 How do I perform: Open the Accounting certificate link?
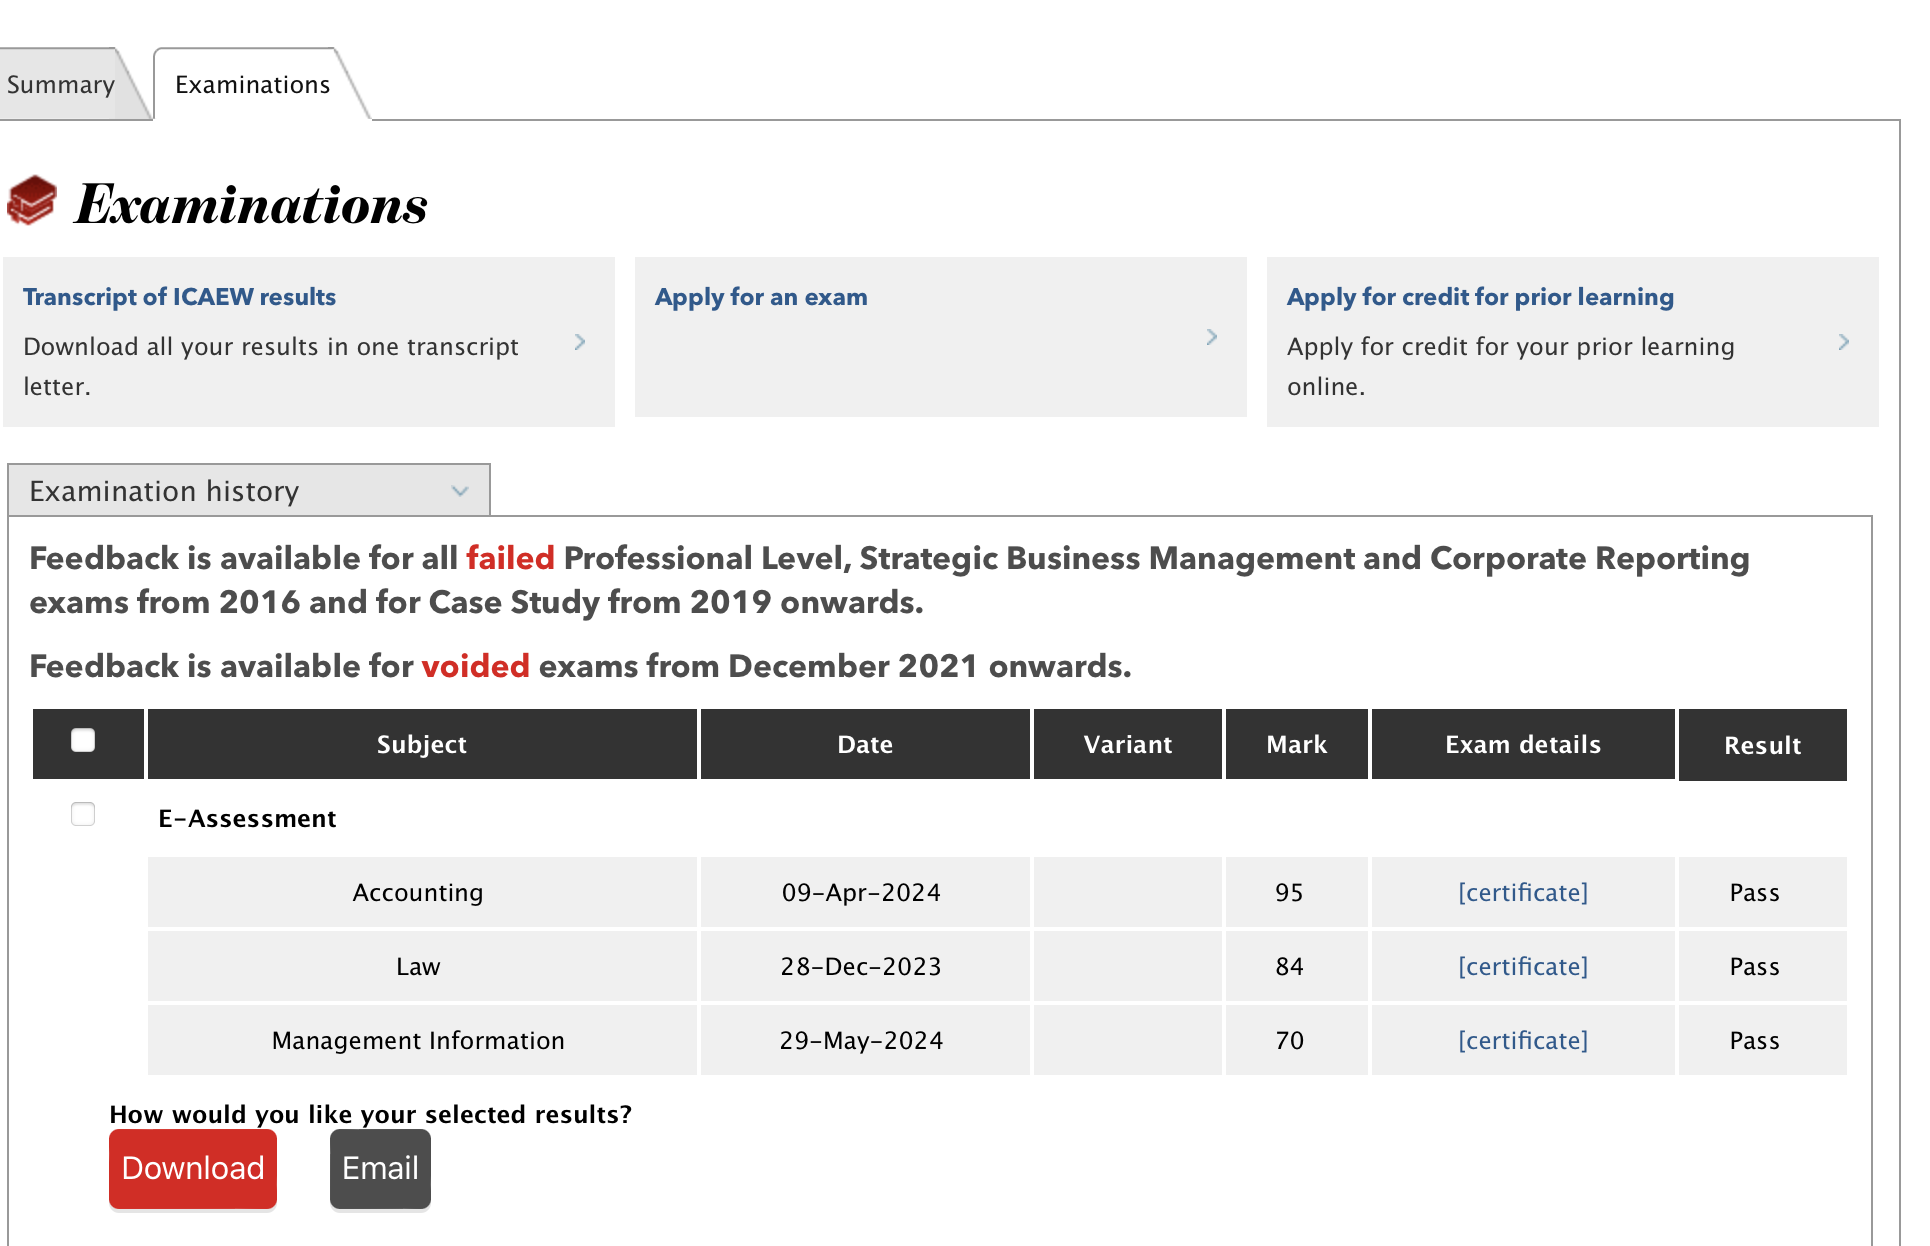click(1522, 892)
